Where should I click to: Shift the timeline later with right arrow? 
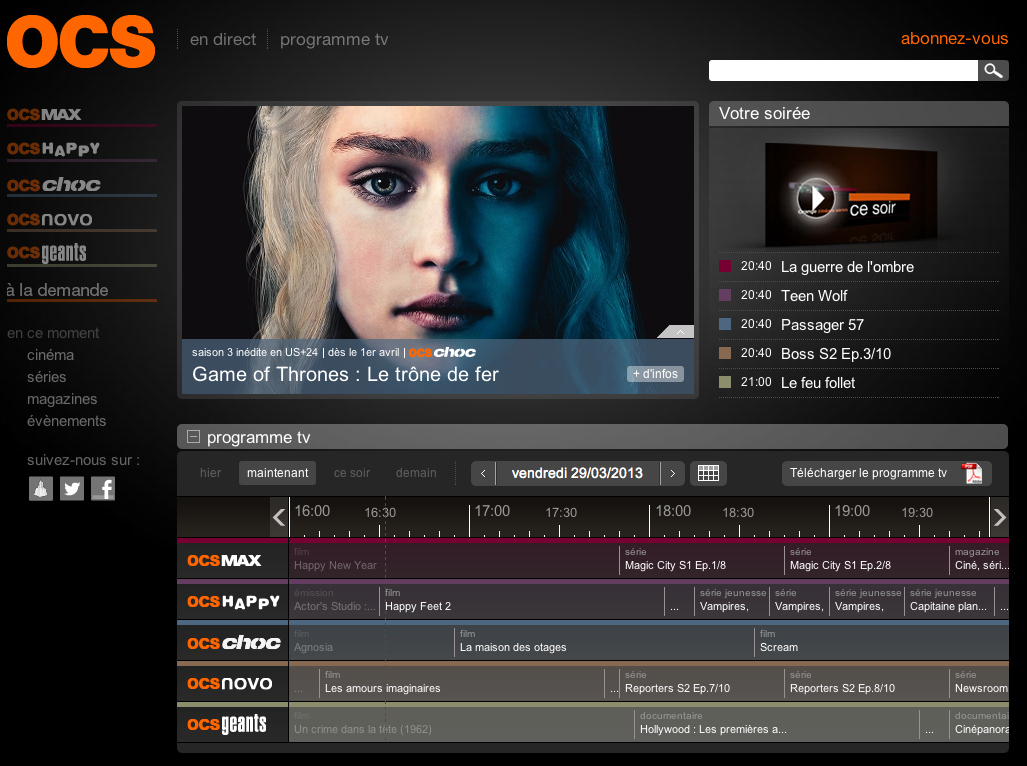999,517
